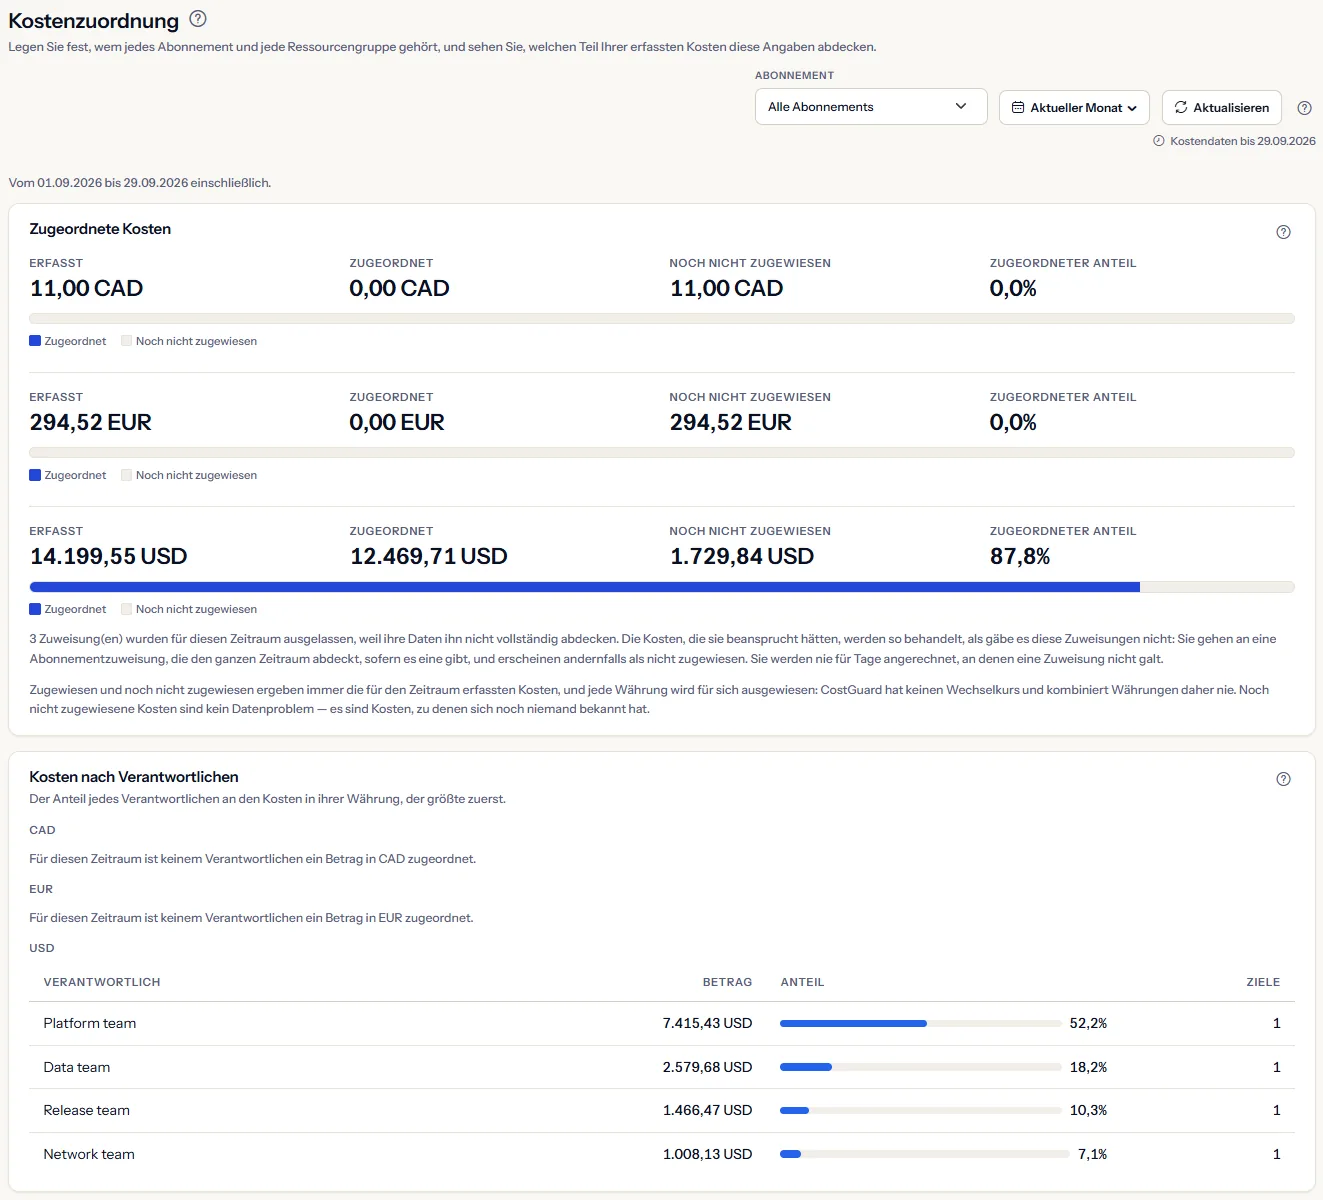Click the amount 7.415,43 USD

point(707,1023)
